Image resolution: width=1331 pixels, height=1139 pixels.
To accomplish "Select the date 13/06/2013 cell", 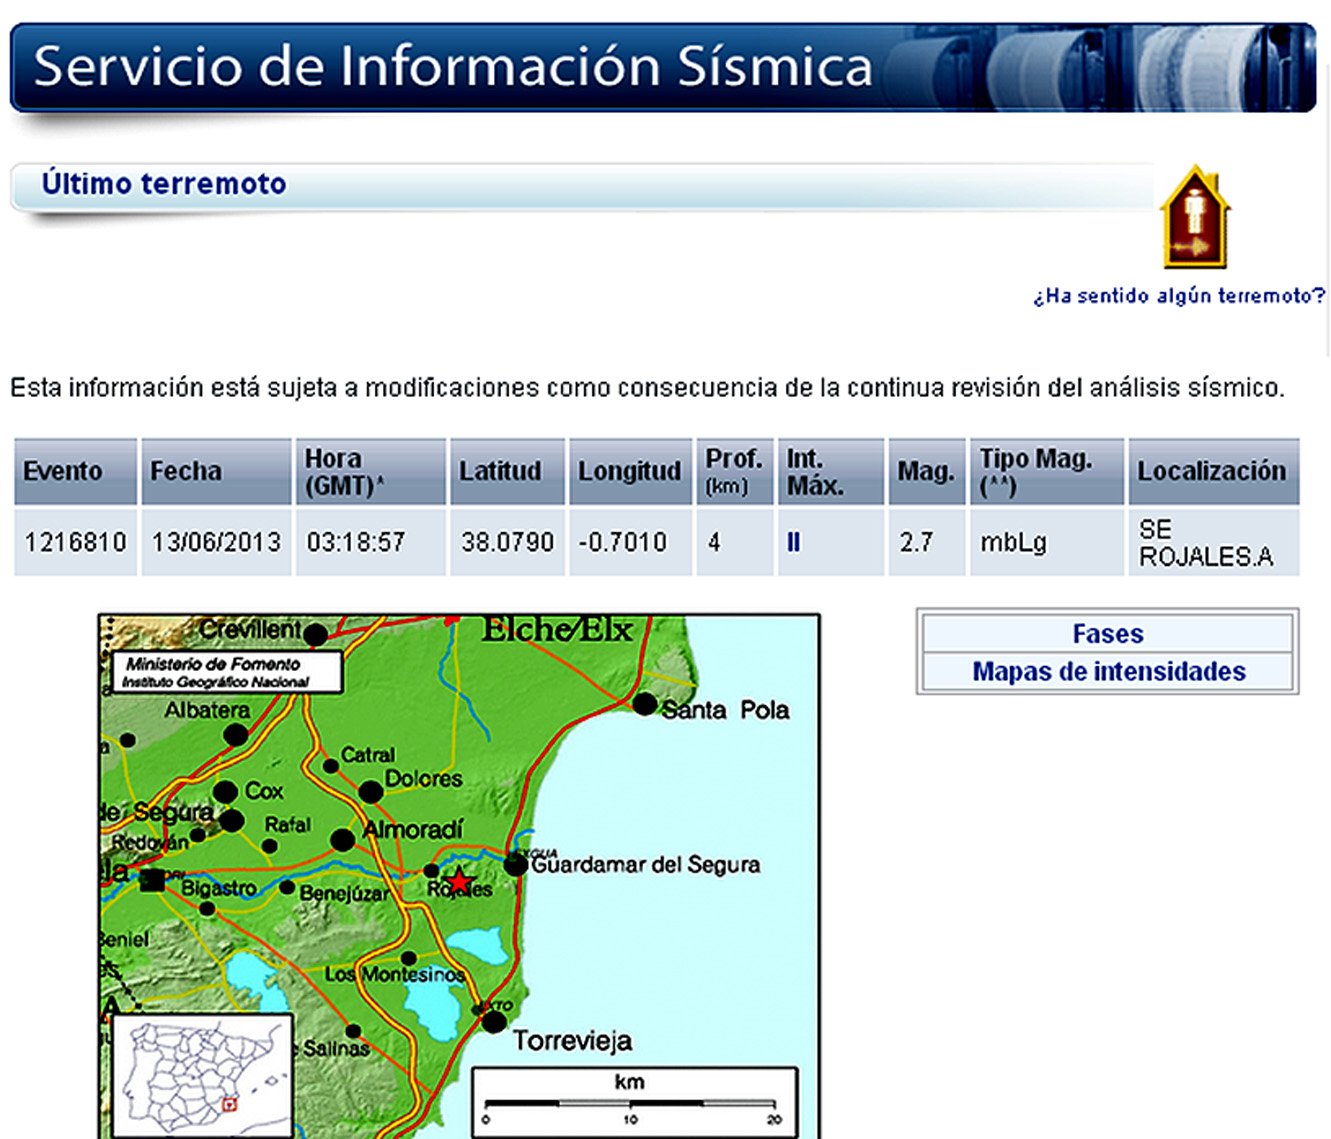I will coord(216,542).
